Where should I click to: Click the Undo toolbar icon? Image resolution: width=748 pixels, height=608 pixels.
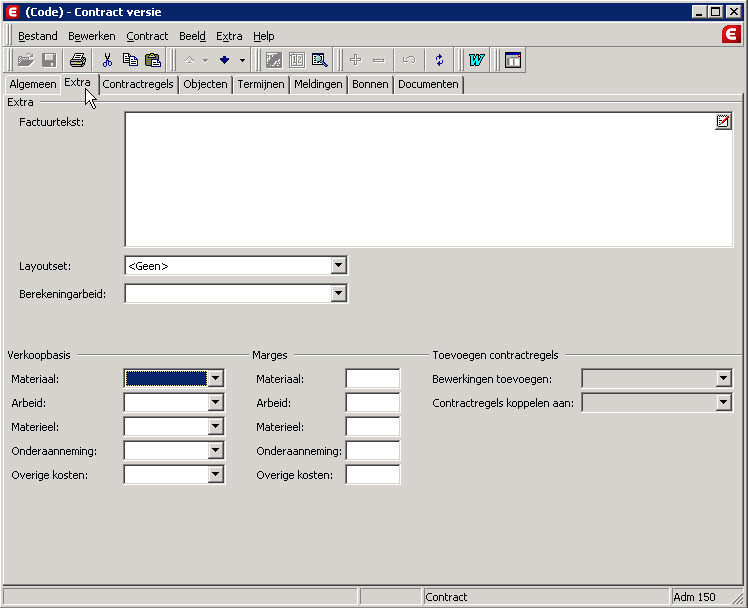coord(409,60)
